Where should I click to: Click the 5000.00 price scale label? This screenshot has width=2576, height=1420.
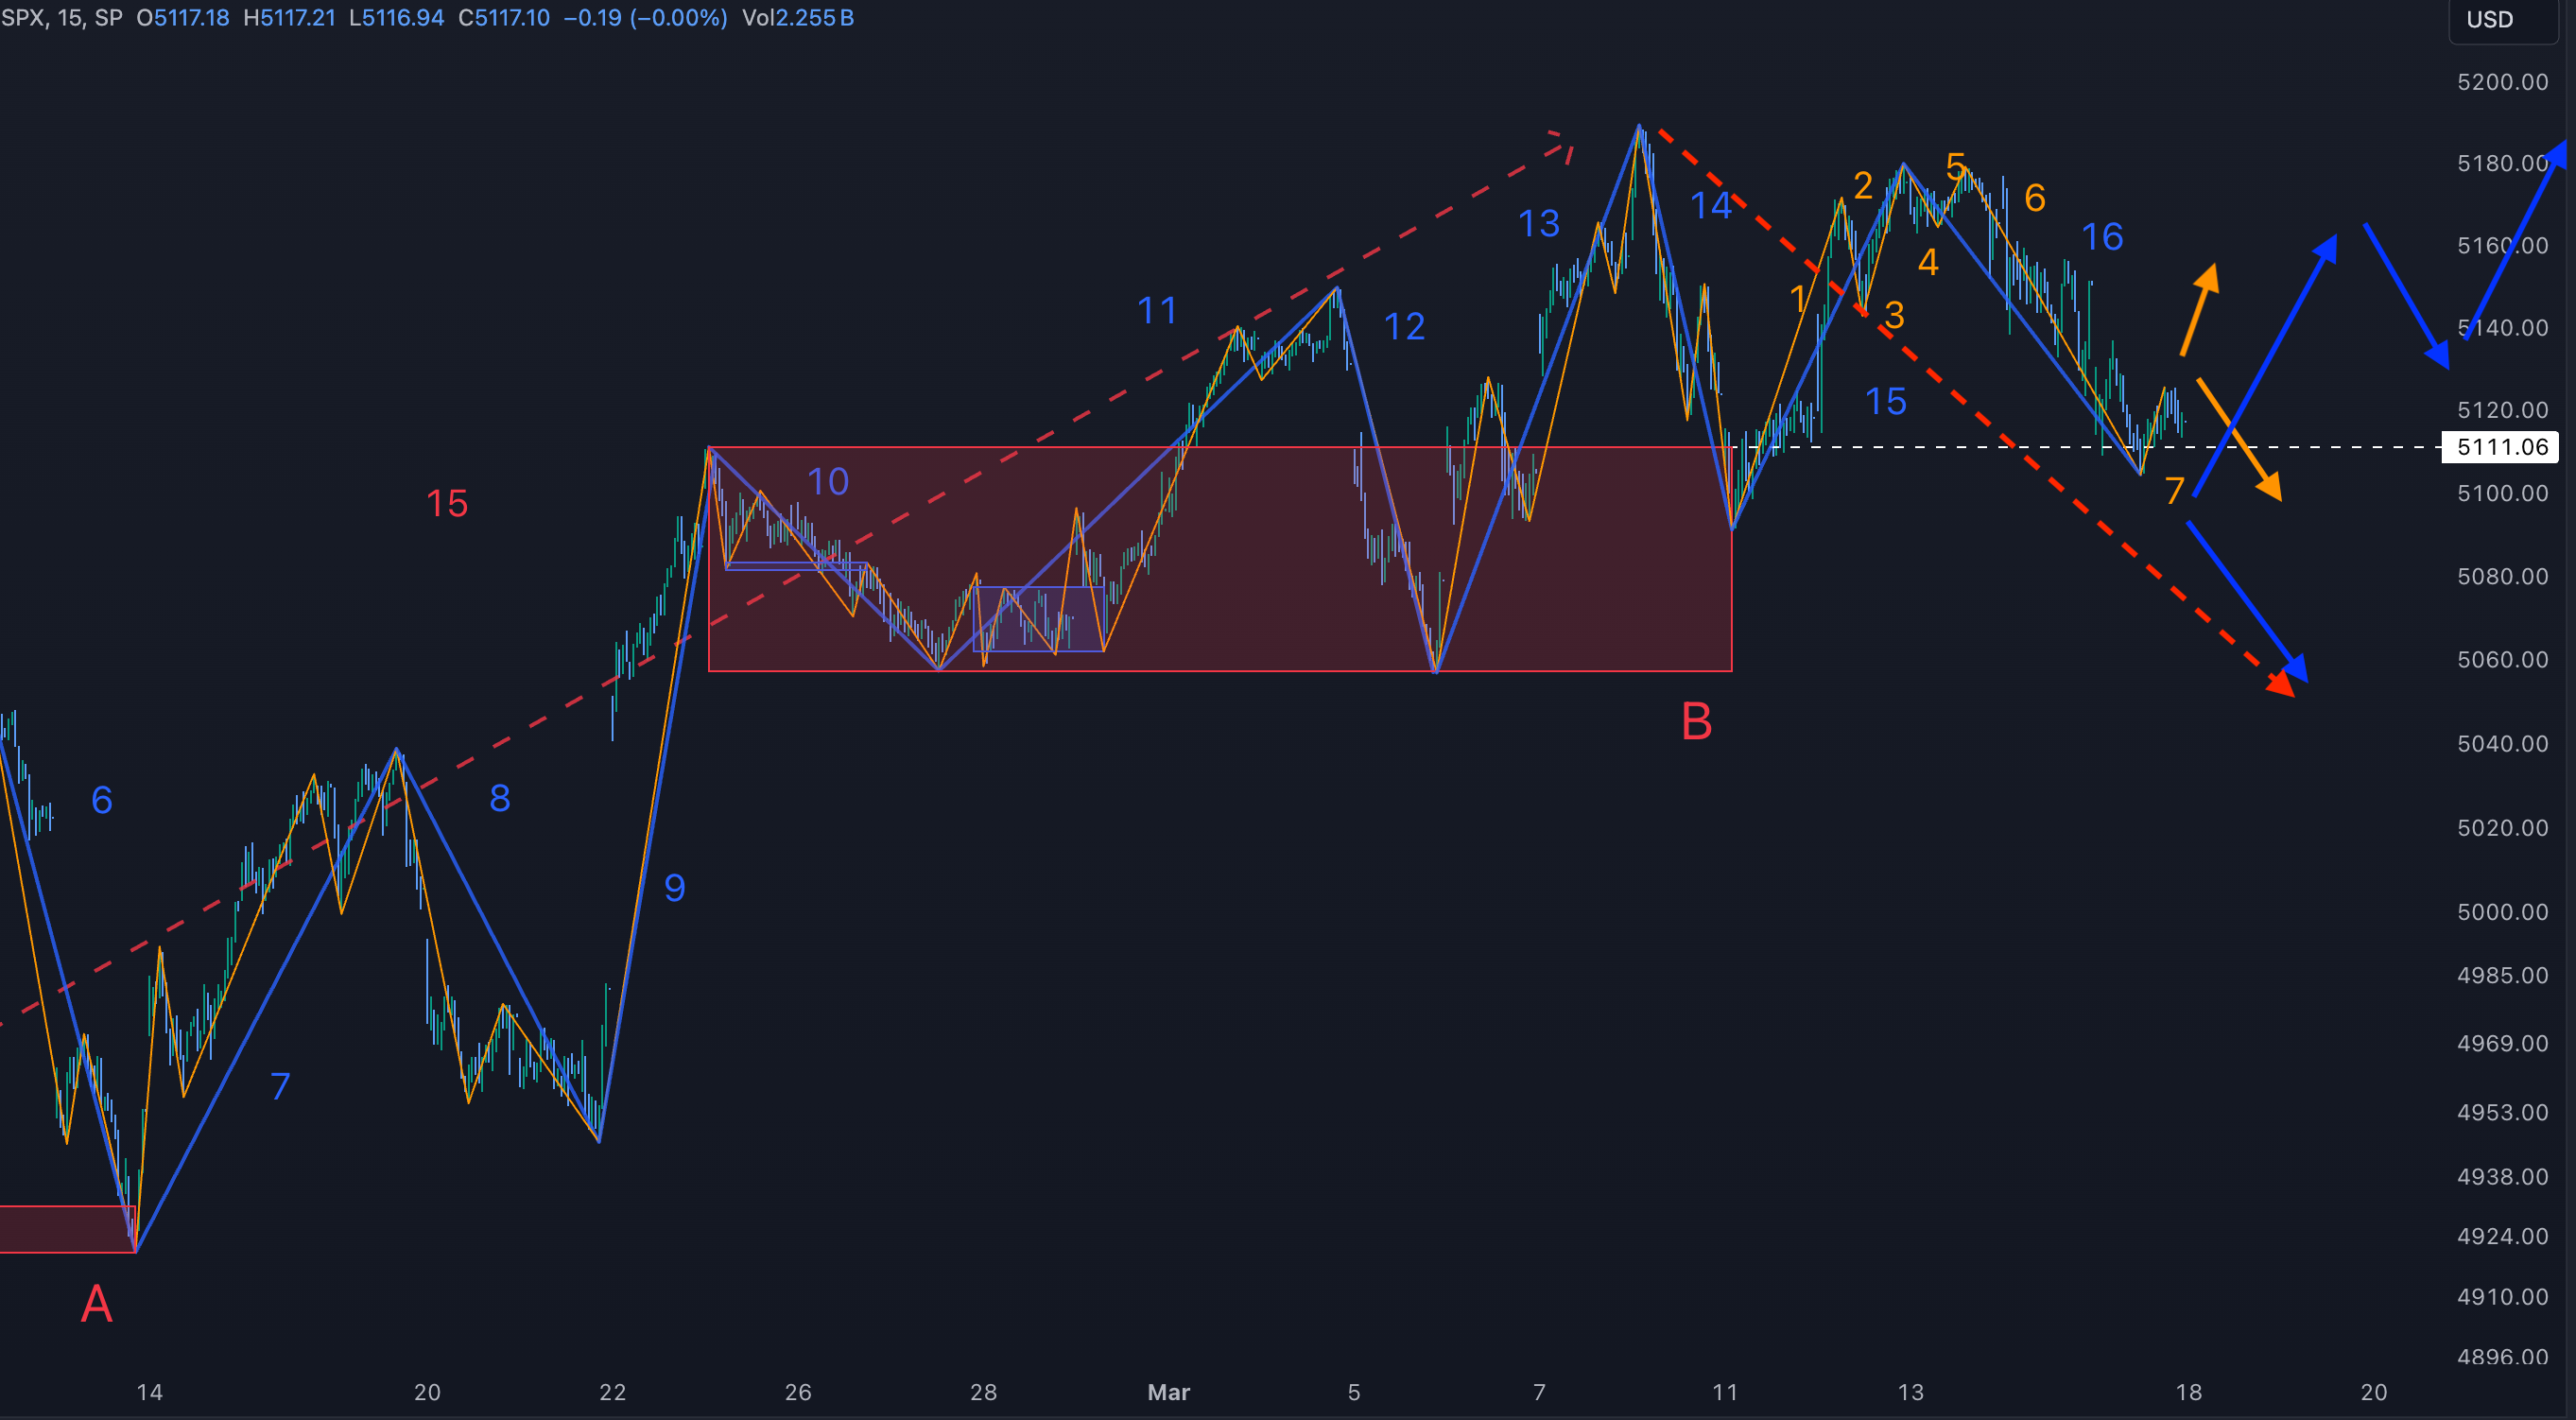(x=2502, y=912)
